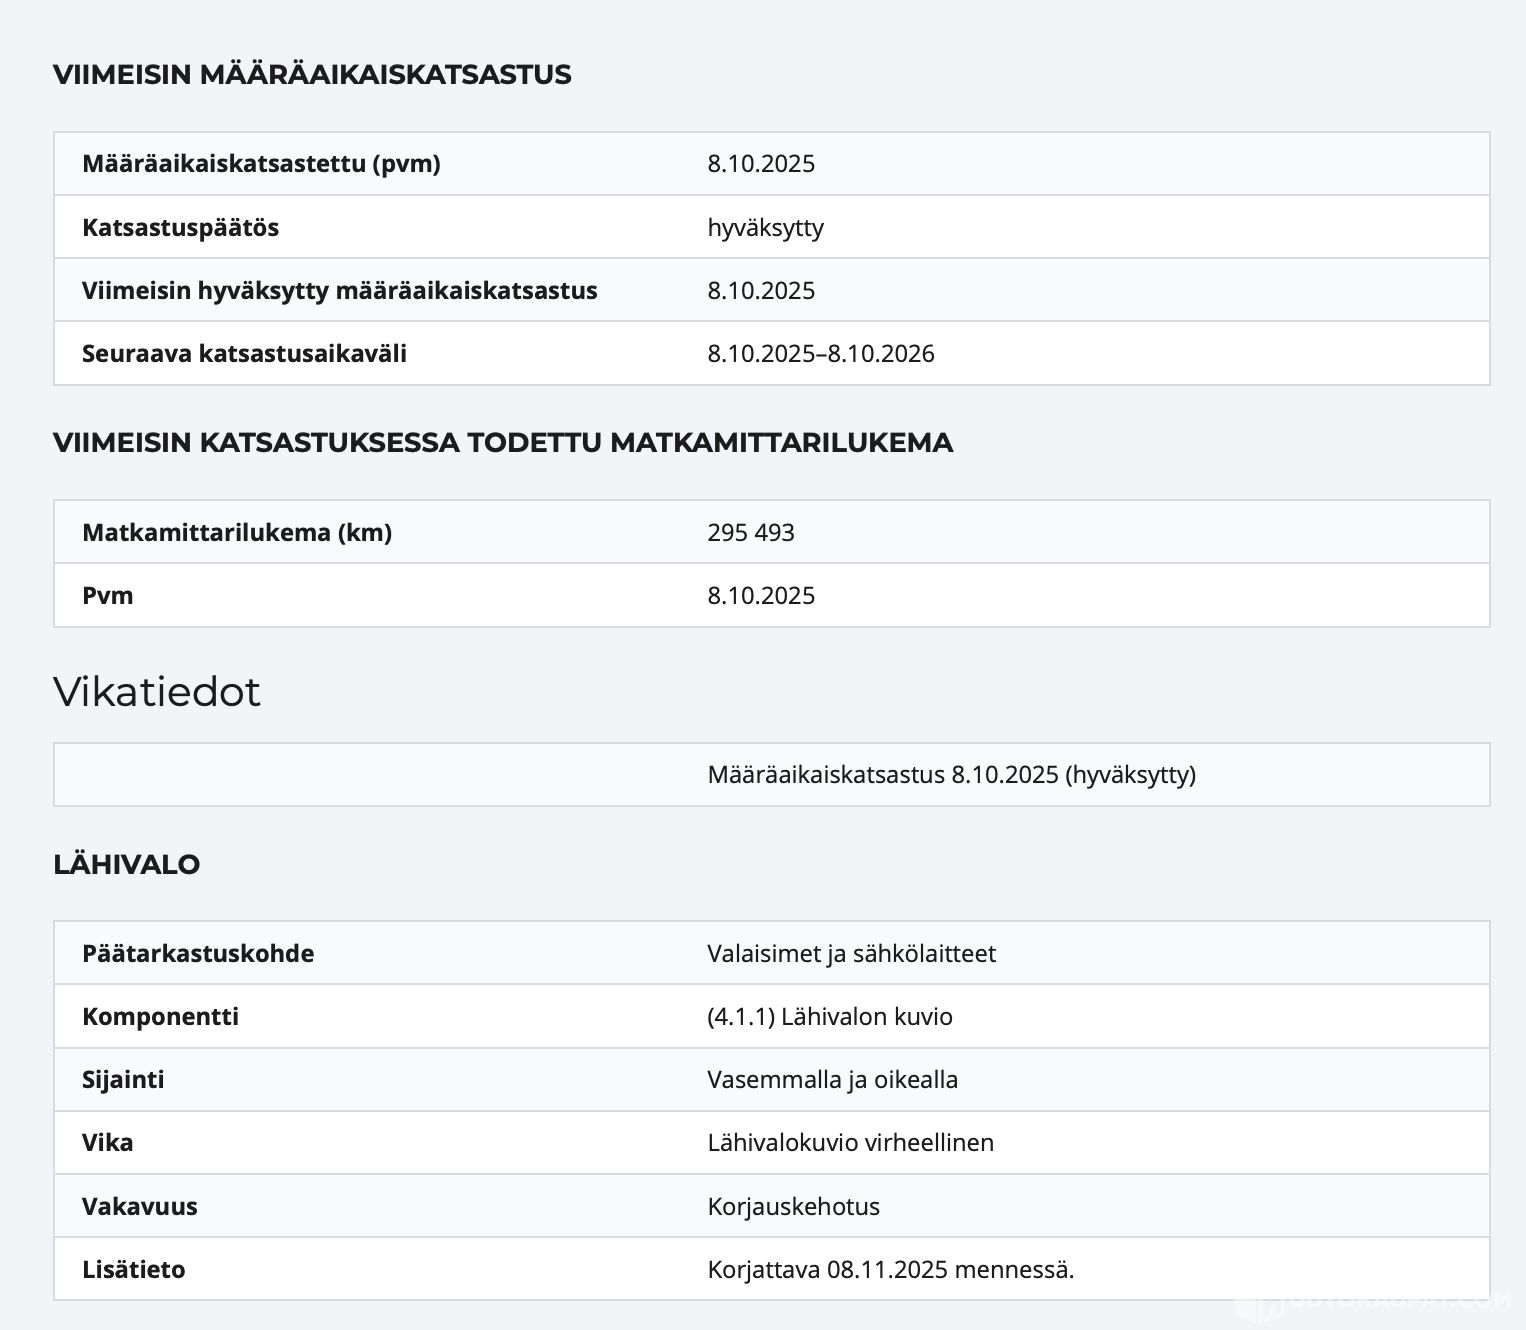Click the Vakavuus row label
The width and height of the screenshot is (1526, 1330).
click(140, 1207)
